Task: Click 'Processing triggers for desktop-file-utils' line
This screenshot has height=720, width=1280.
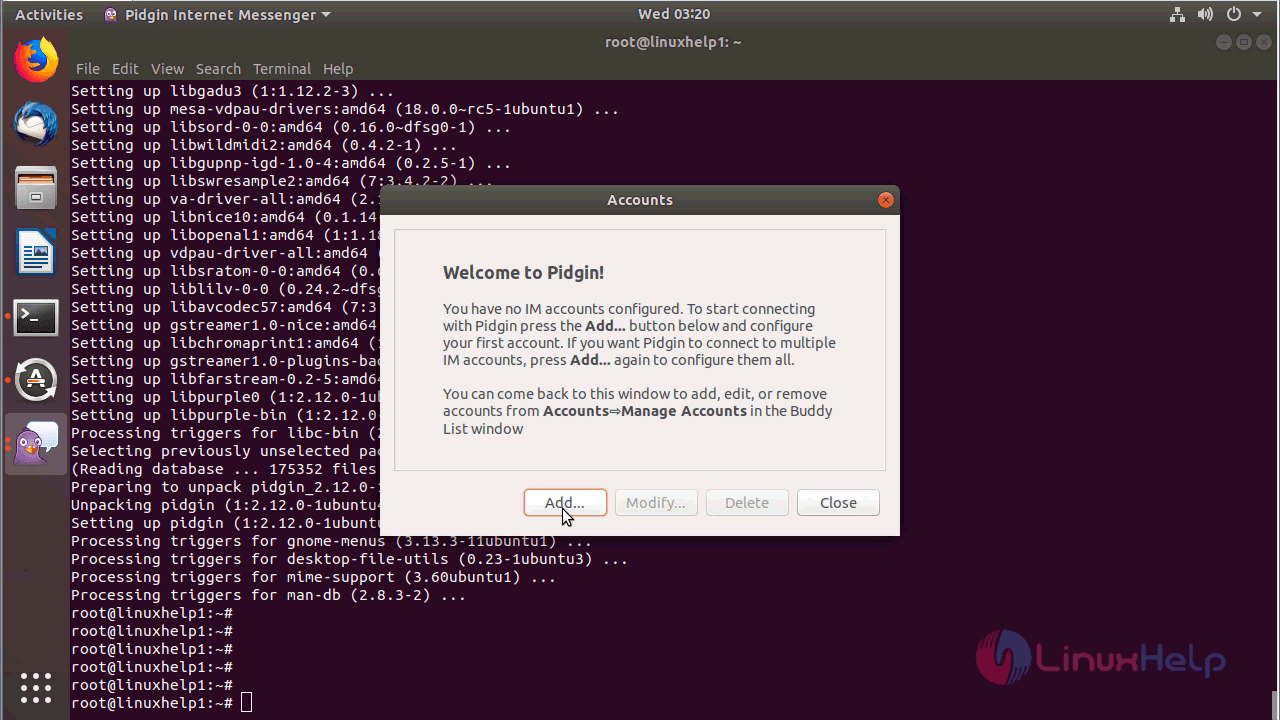Action: point(349,559)
